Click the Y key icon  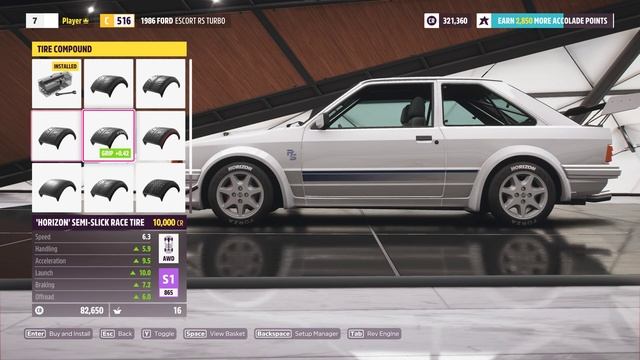(x=147, y=333)
